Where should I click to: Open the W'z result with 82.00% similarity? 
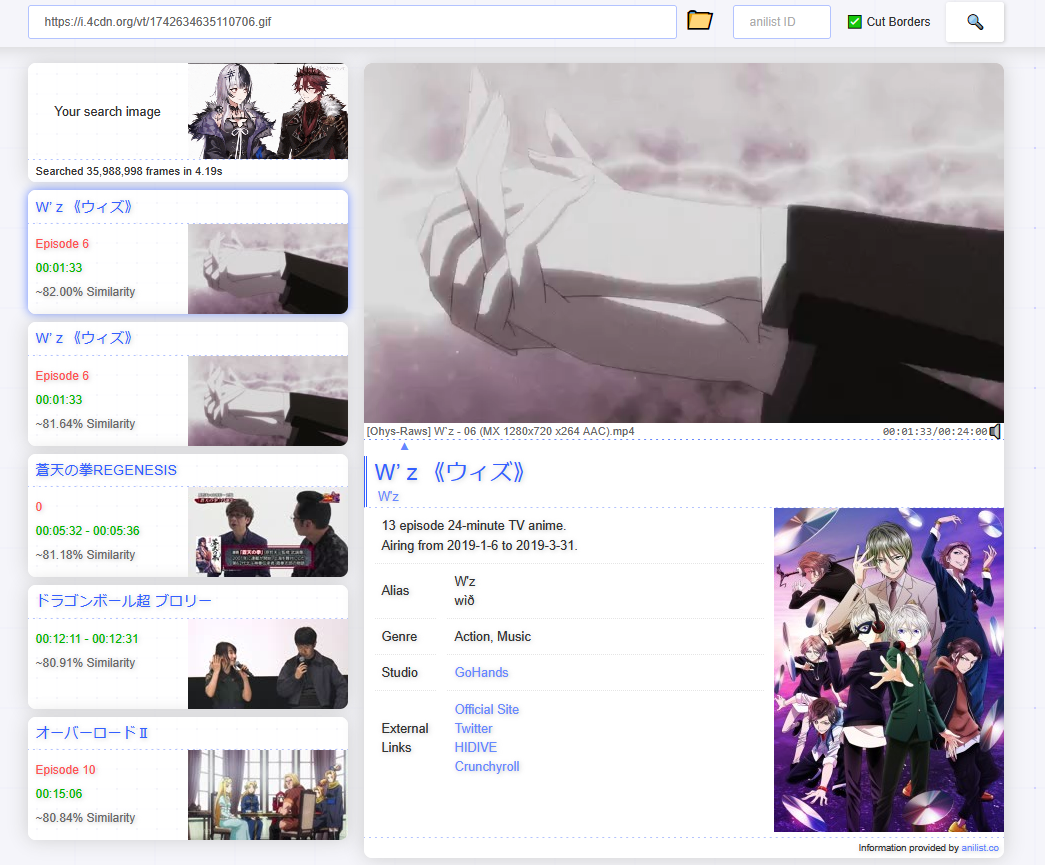188,252
